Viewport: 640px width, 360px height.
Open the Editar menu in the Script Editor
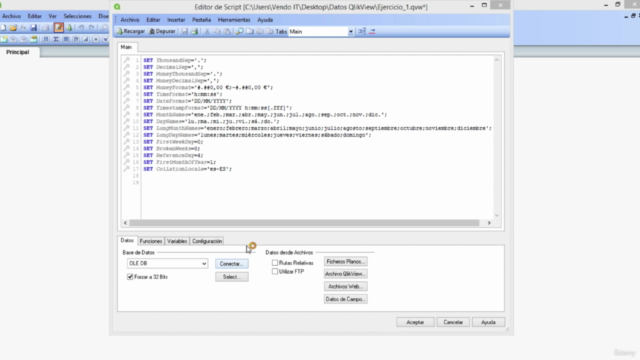pos(153,20)
